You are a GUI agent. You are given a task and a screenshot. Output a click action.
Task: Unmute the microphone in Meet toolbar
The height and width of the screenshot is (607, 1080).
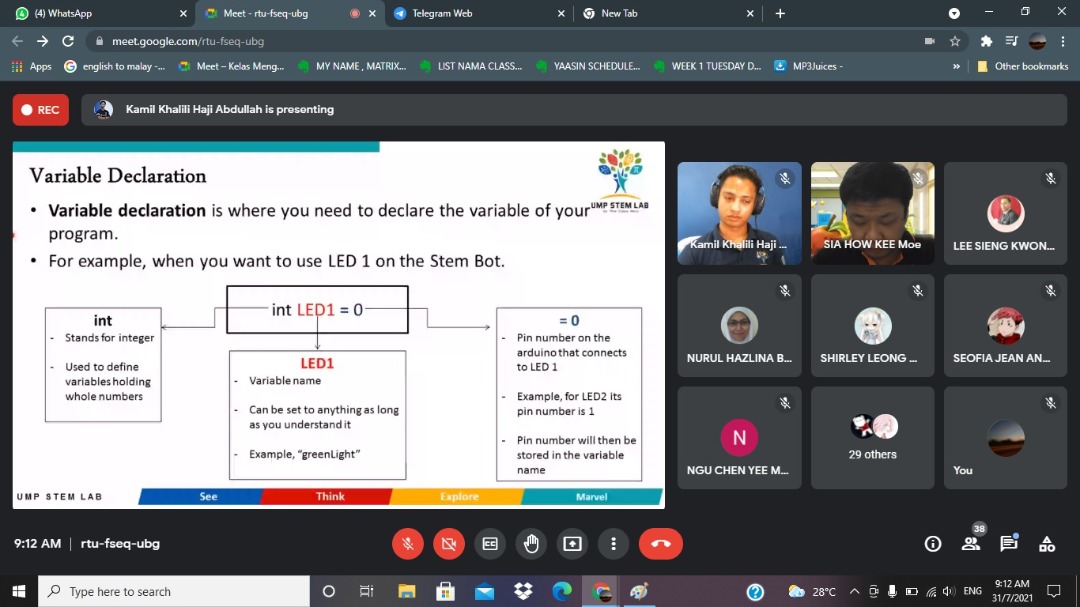tap(407, 544)
